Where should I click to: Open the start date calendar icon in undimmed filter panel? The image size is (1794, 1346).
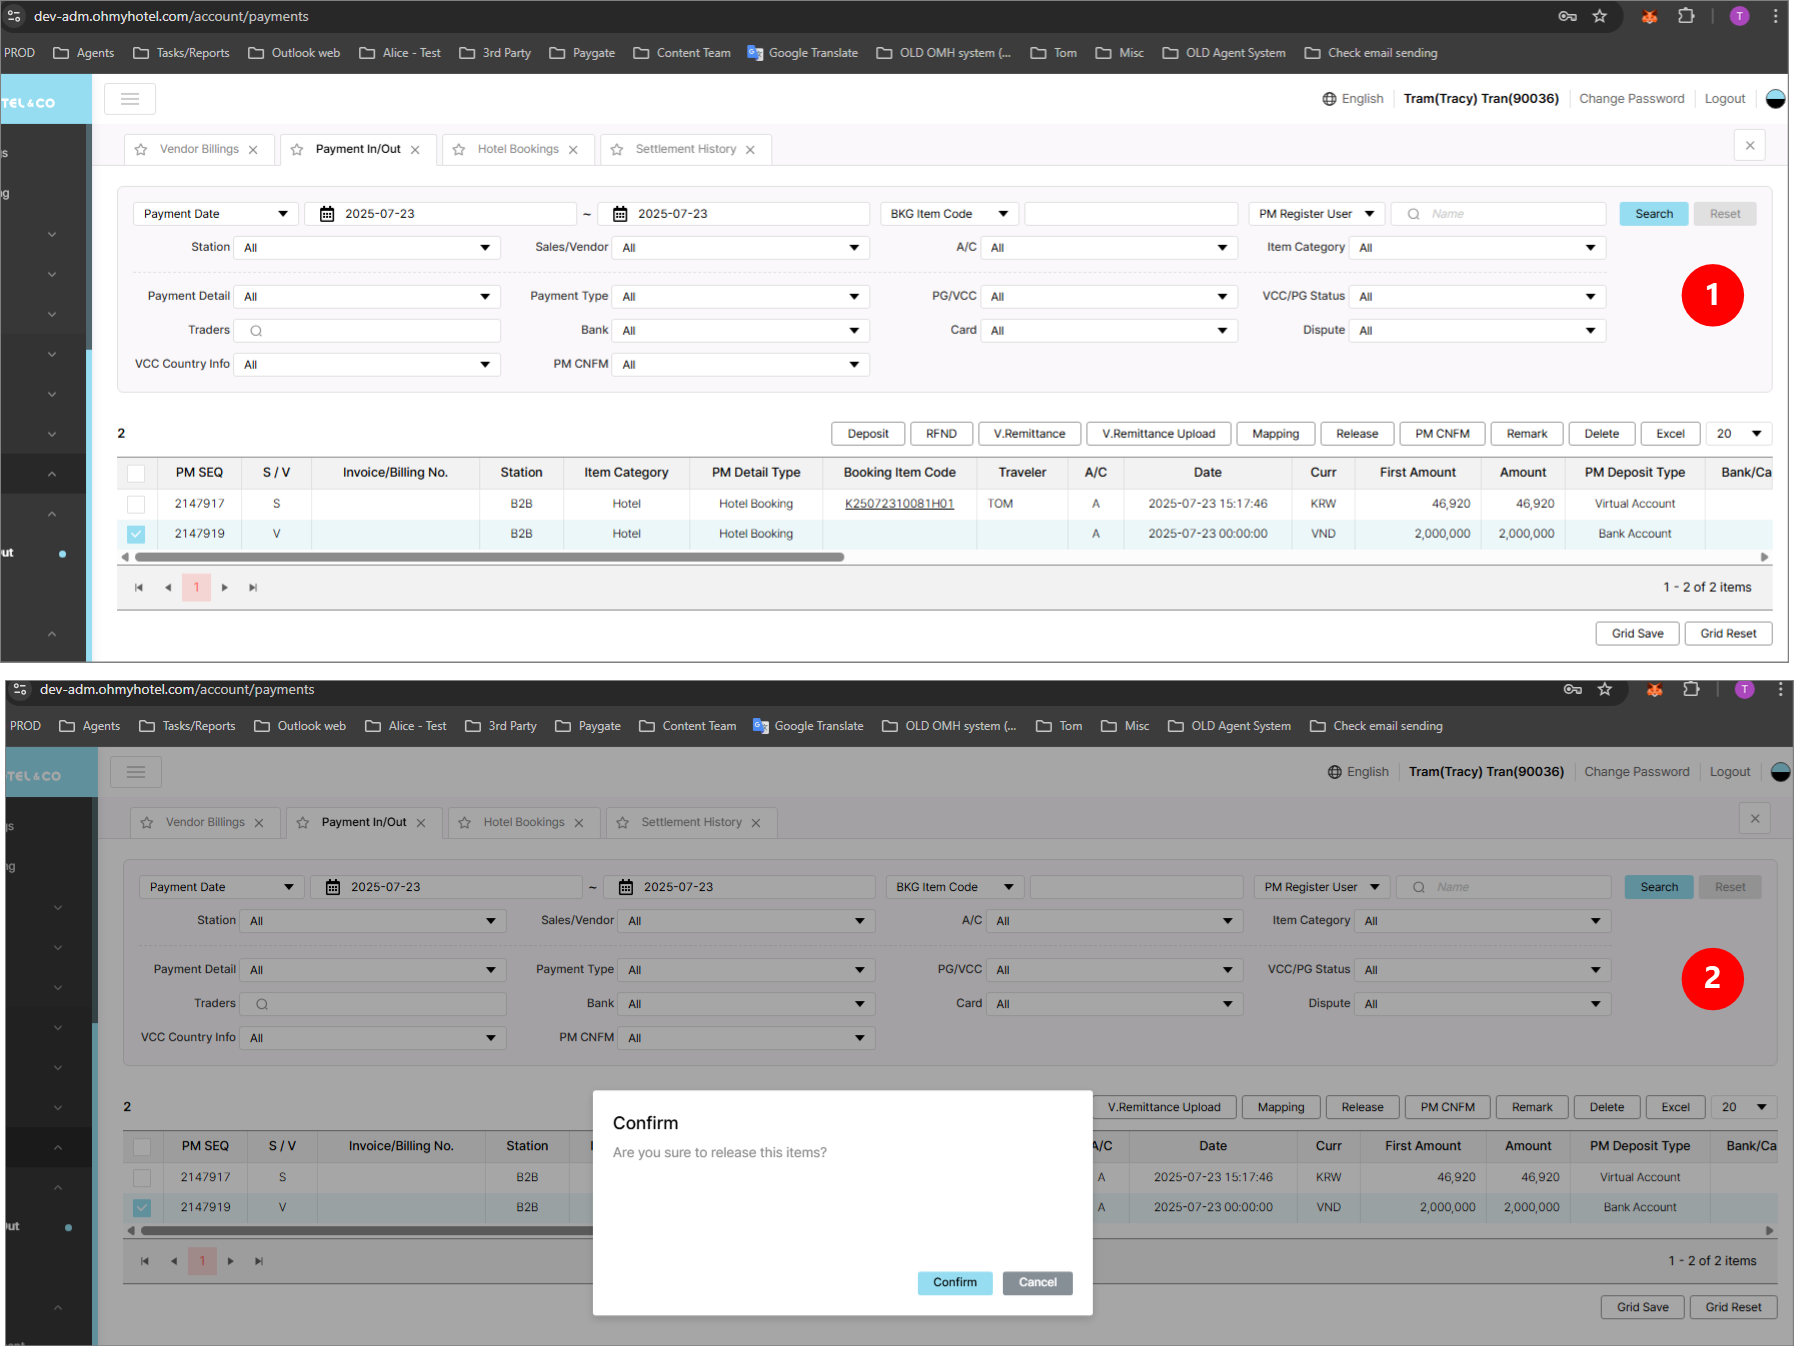327,214
